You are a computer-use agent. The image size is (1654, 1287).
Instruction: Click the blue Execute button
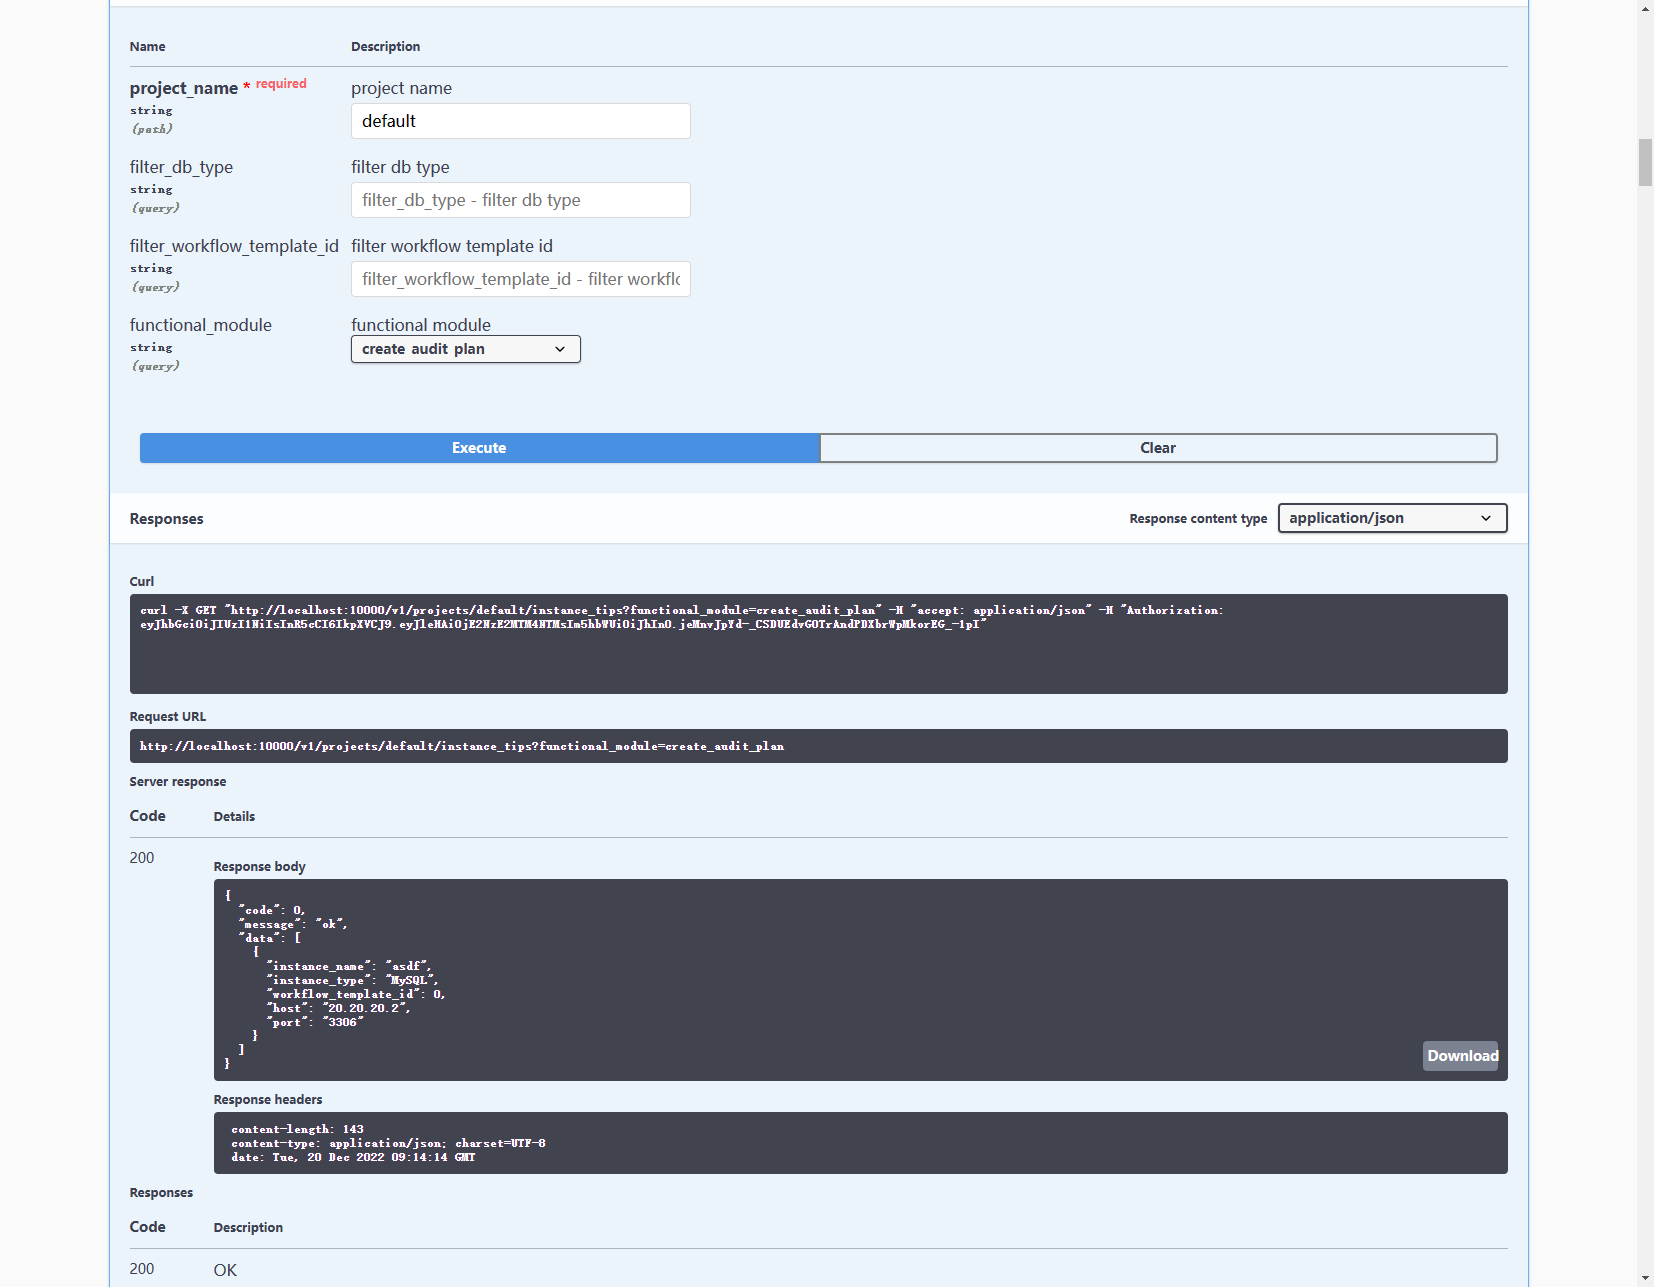[479, 447]
